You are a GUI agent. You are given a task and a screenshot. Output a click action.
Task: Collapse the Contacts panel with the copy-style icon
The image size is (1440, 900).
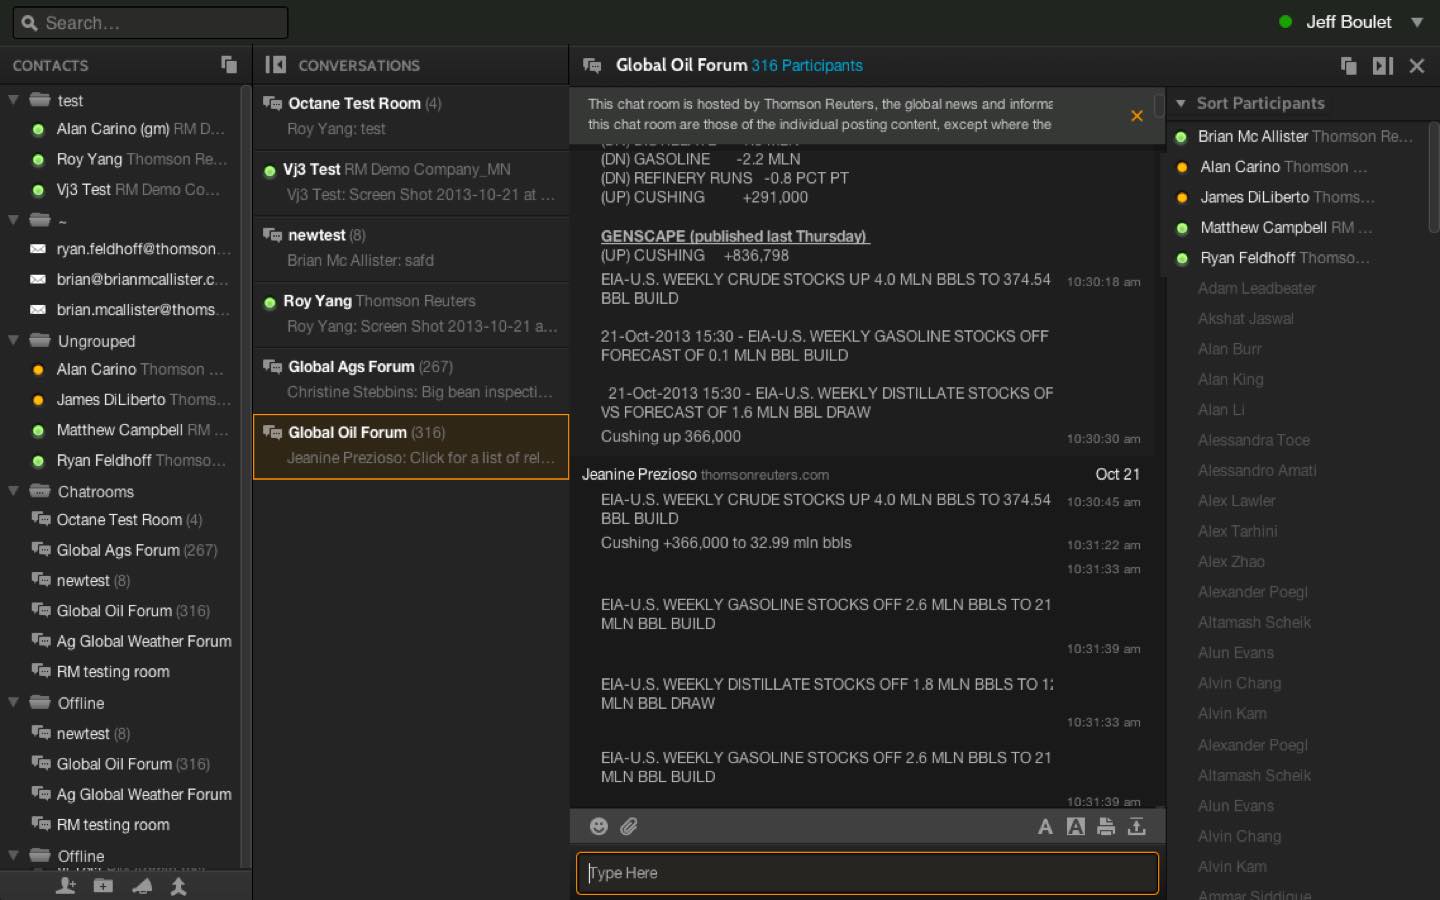(x=228, y=64)
